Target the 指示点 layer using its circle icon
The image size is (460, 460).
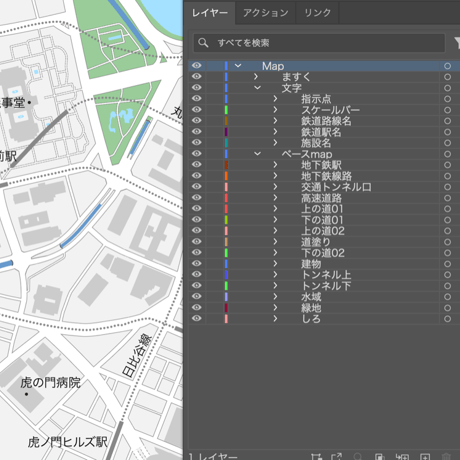point(447,99)
